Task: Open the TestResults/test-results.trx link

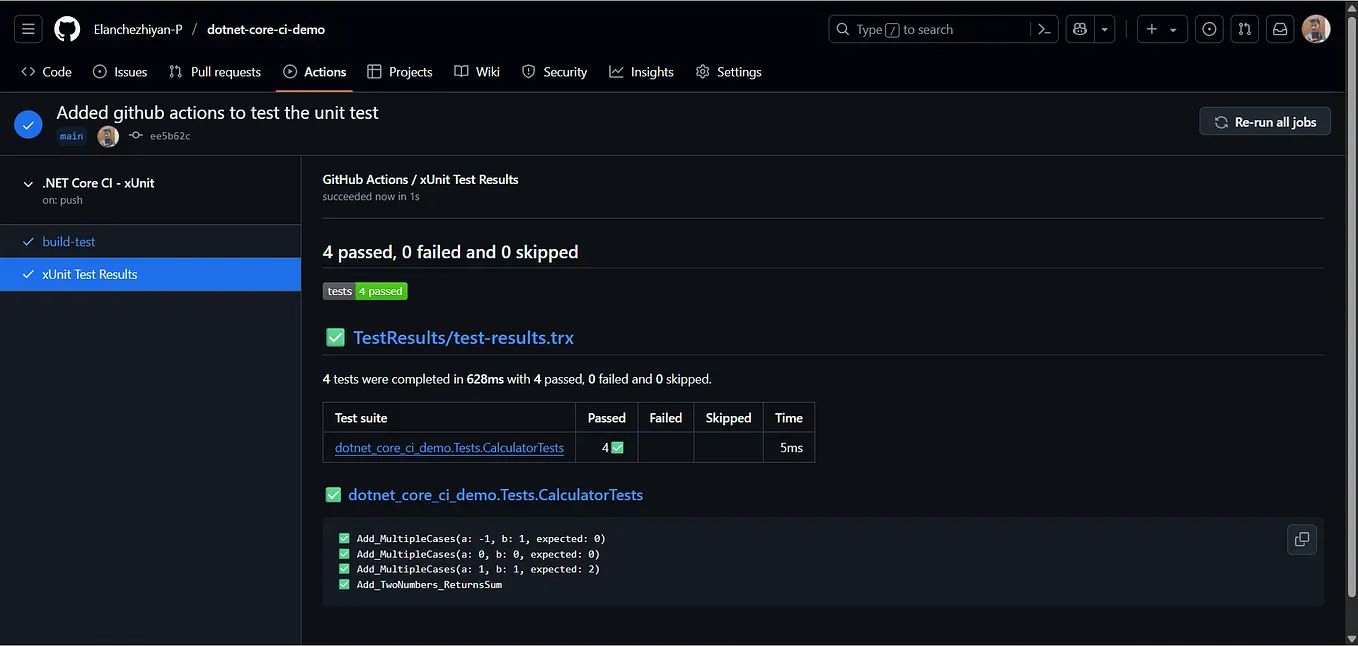Action: pyautogui.click(x=462, y=337)
